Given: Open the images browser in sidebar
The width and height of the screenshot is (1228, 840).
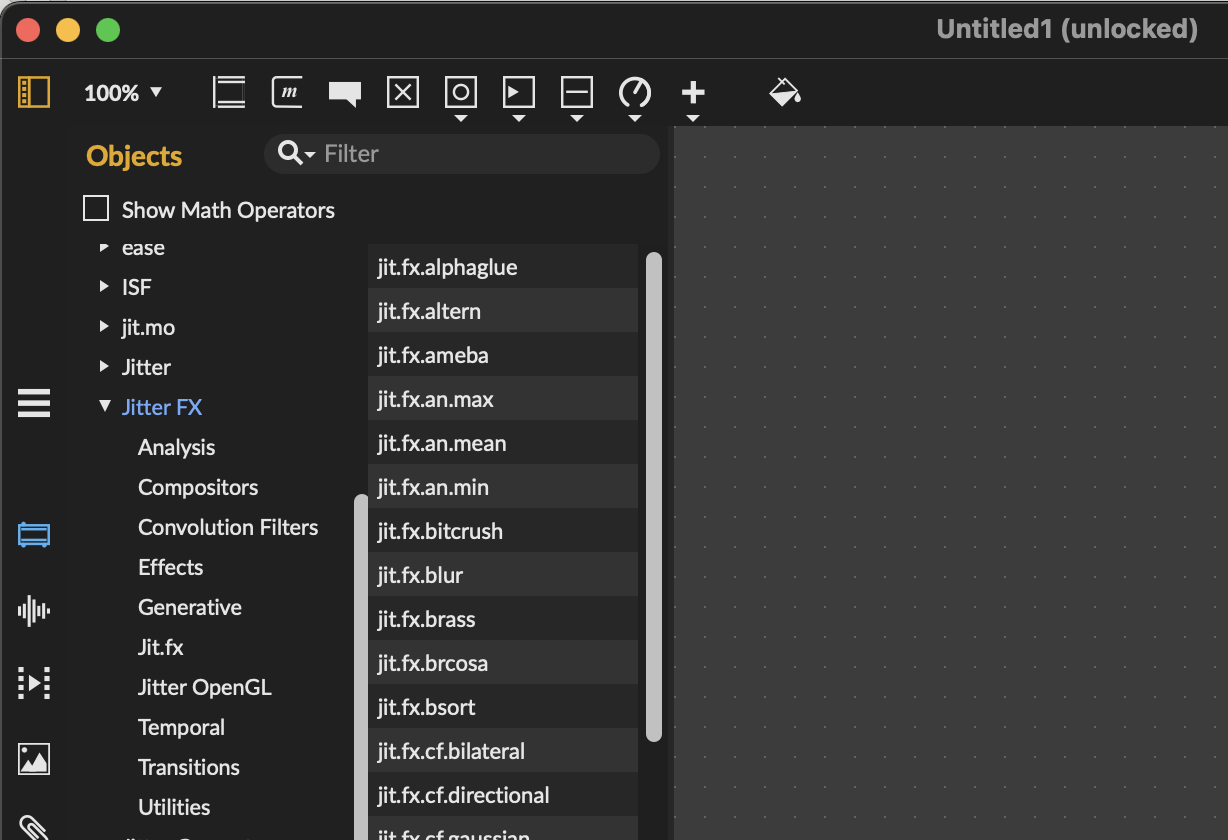Looking at the screenshot, I should pos(34,758).
